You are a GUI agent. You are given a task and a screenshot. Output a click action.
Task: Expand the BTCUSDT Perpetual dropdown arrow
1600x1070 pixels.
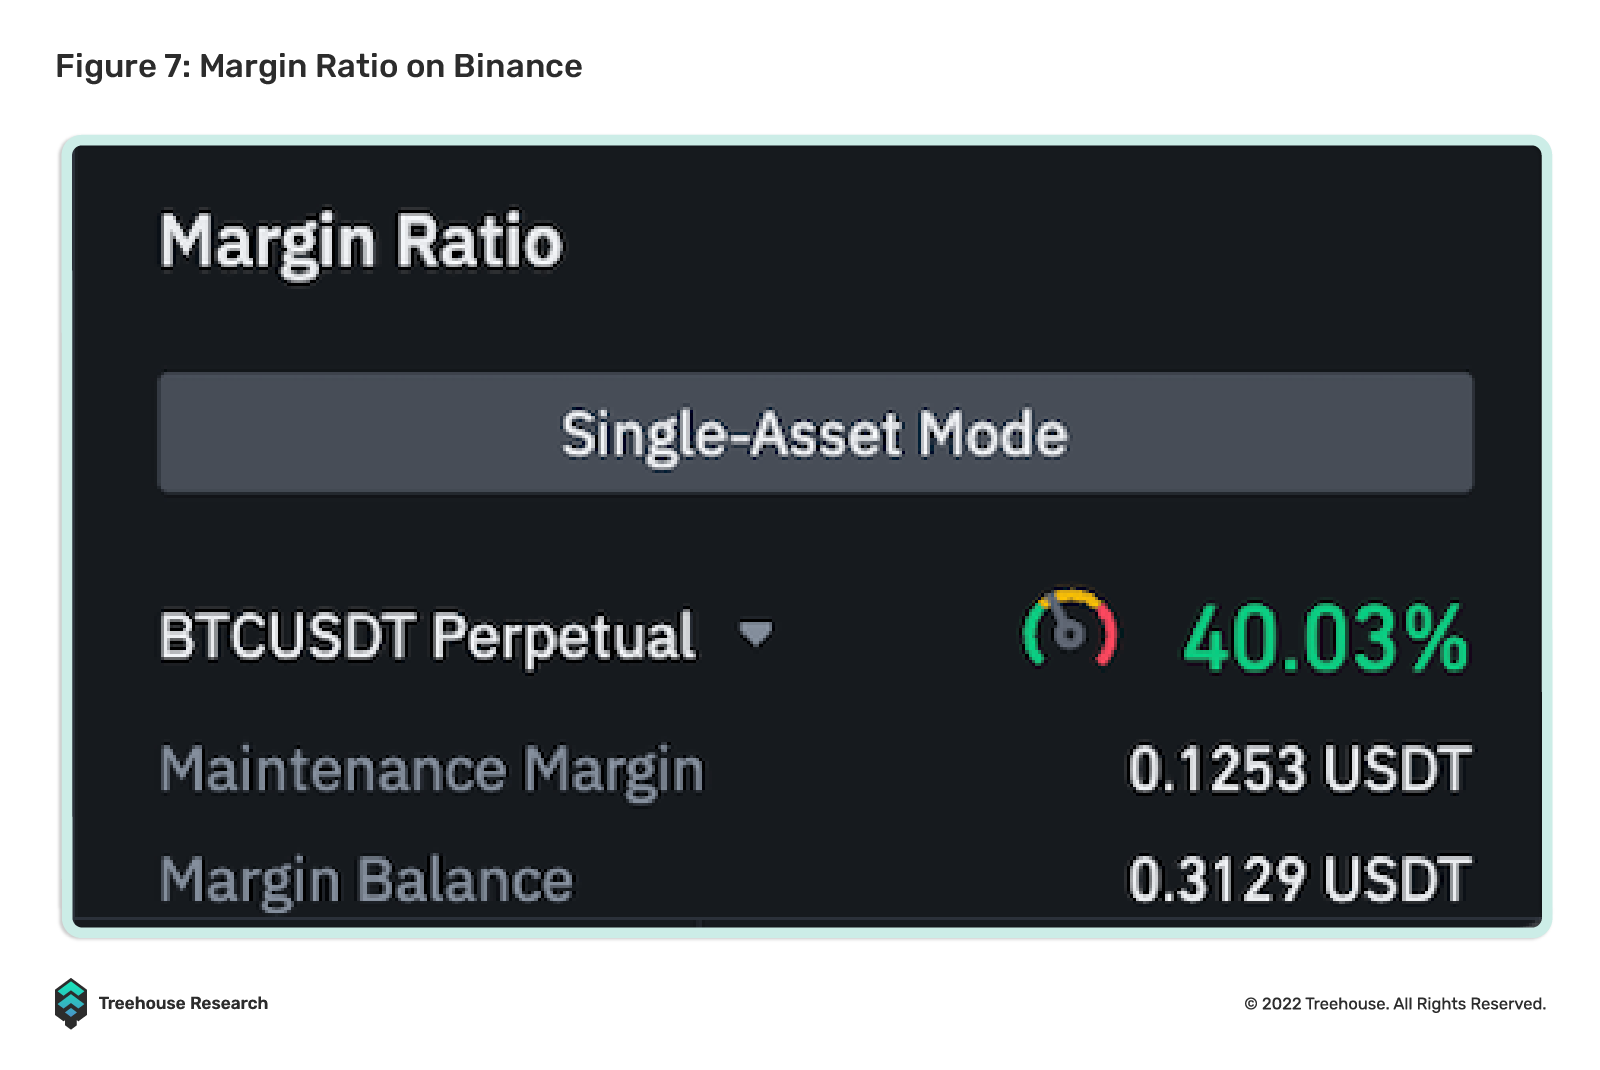[x=755, y=633]
